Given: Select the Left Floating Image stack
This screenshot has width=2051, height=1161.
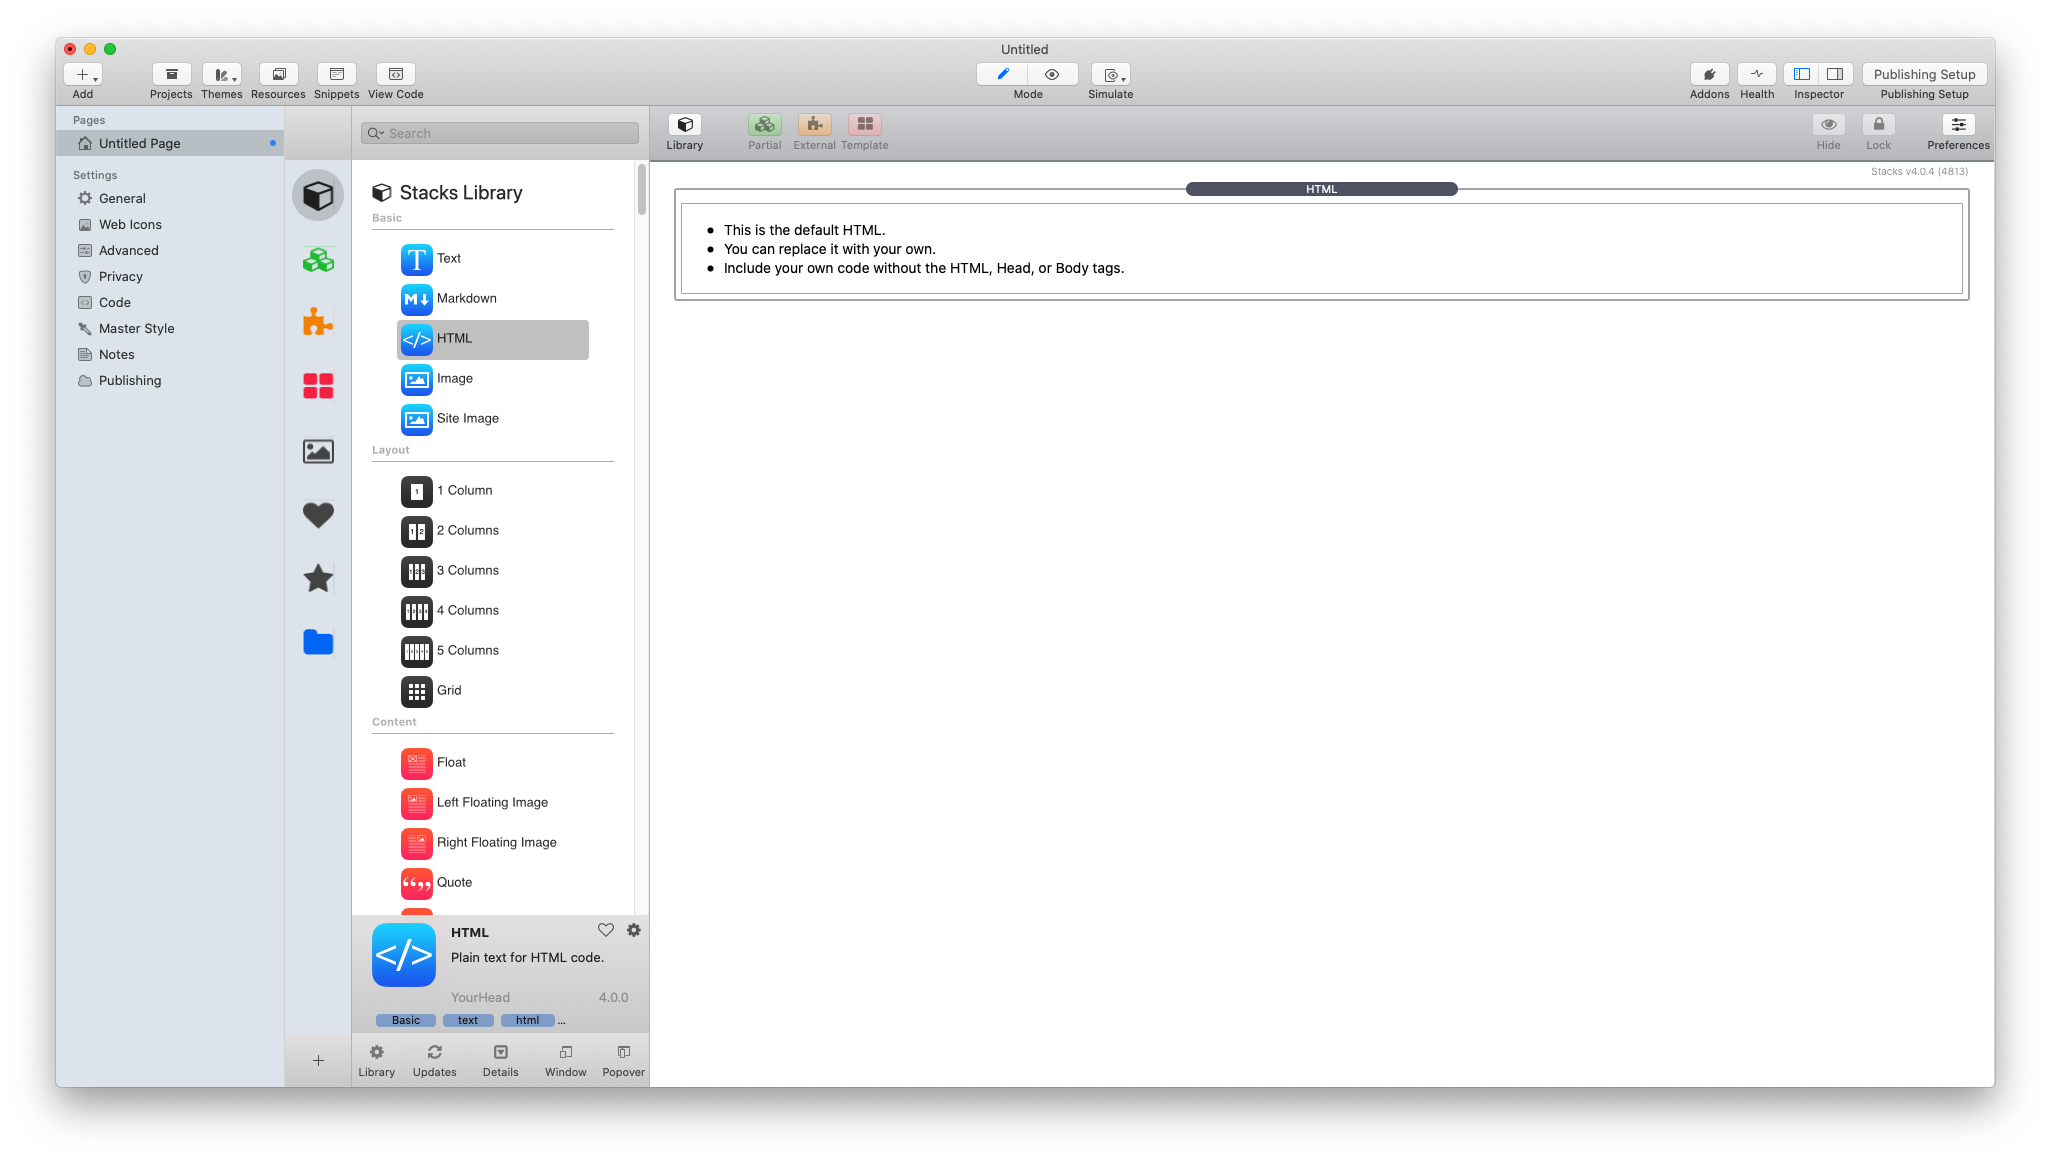Looking at the screenshot, I should tap(493, 803).
